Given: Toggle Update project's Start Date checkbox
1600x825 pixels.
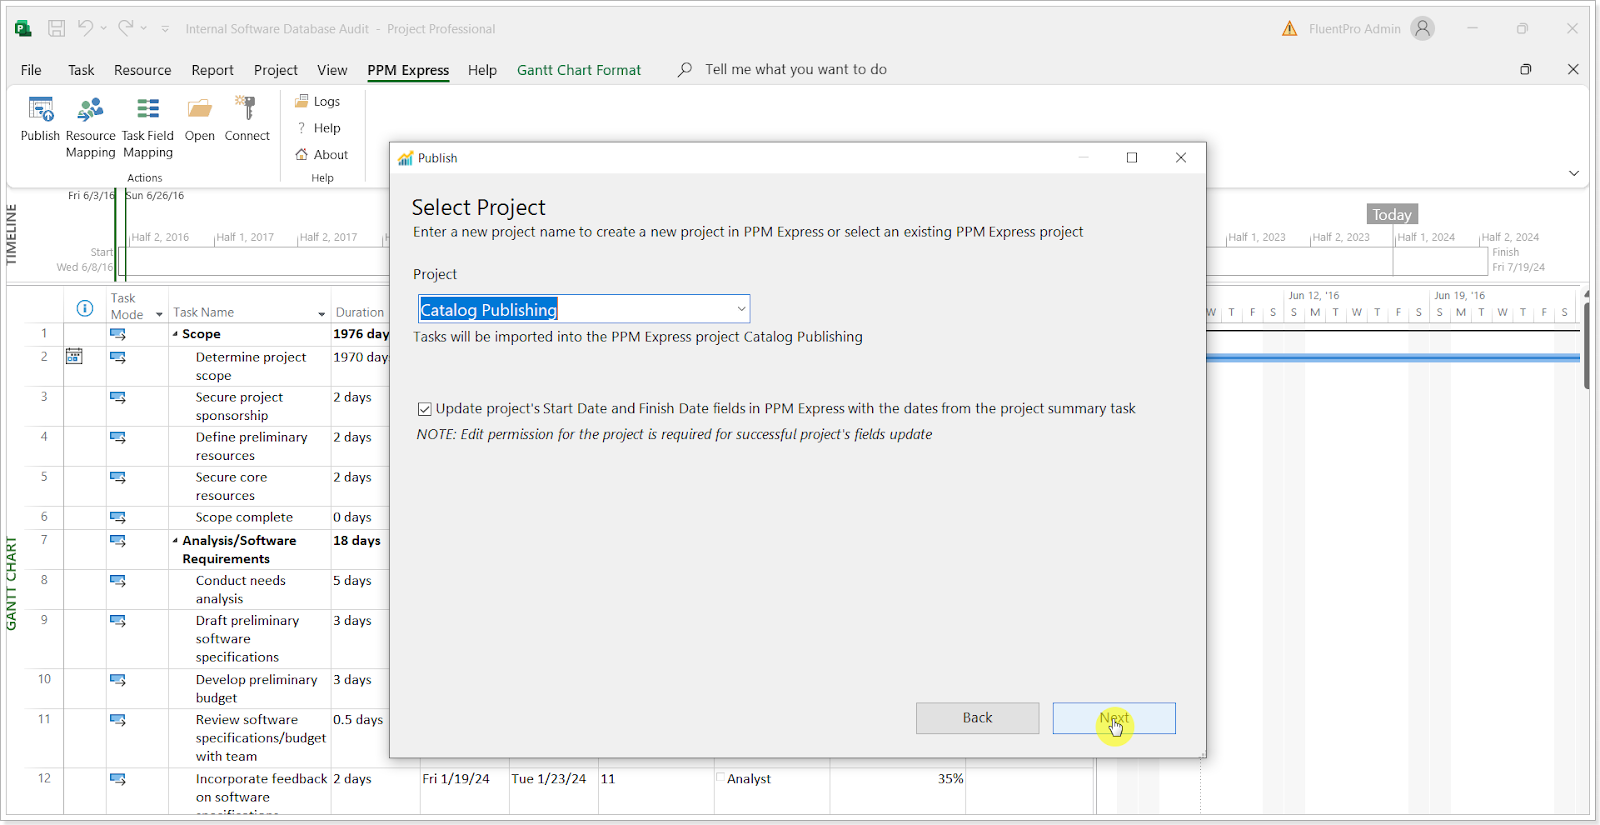Looking at the screenshot, I should (x=425, y=409).
